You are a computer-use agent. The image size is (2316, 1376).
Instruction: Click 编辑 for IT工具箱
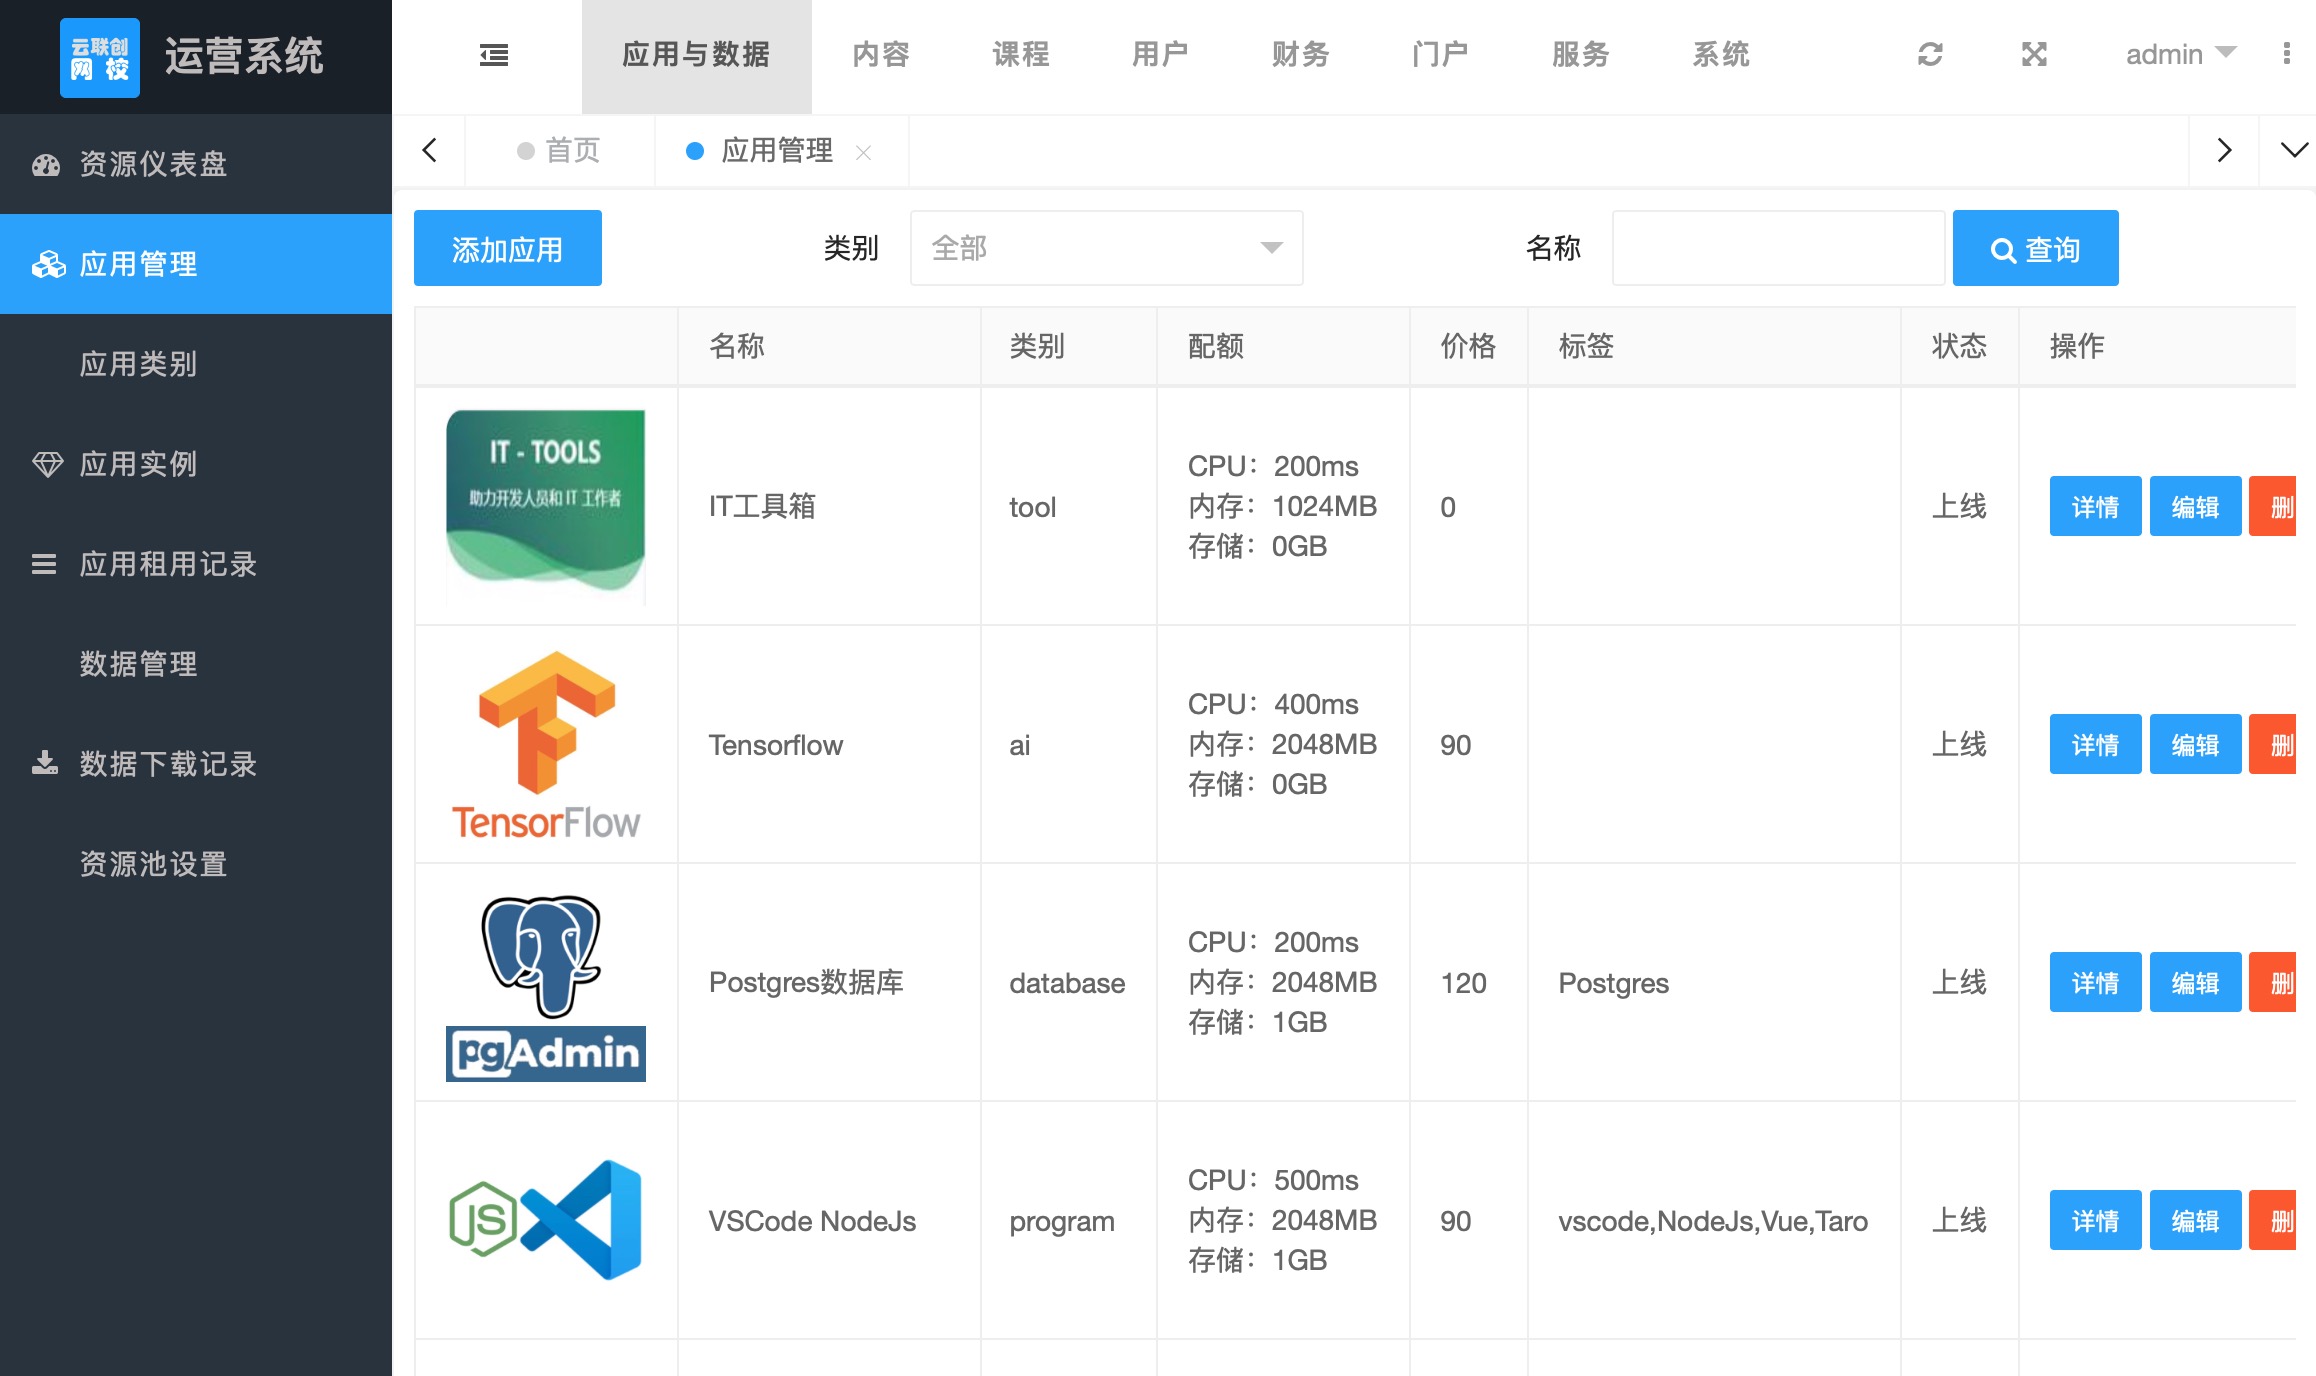[2195, 506]
